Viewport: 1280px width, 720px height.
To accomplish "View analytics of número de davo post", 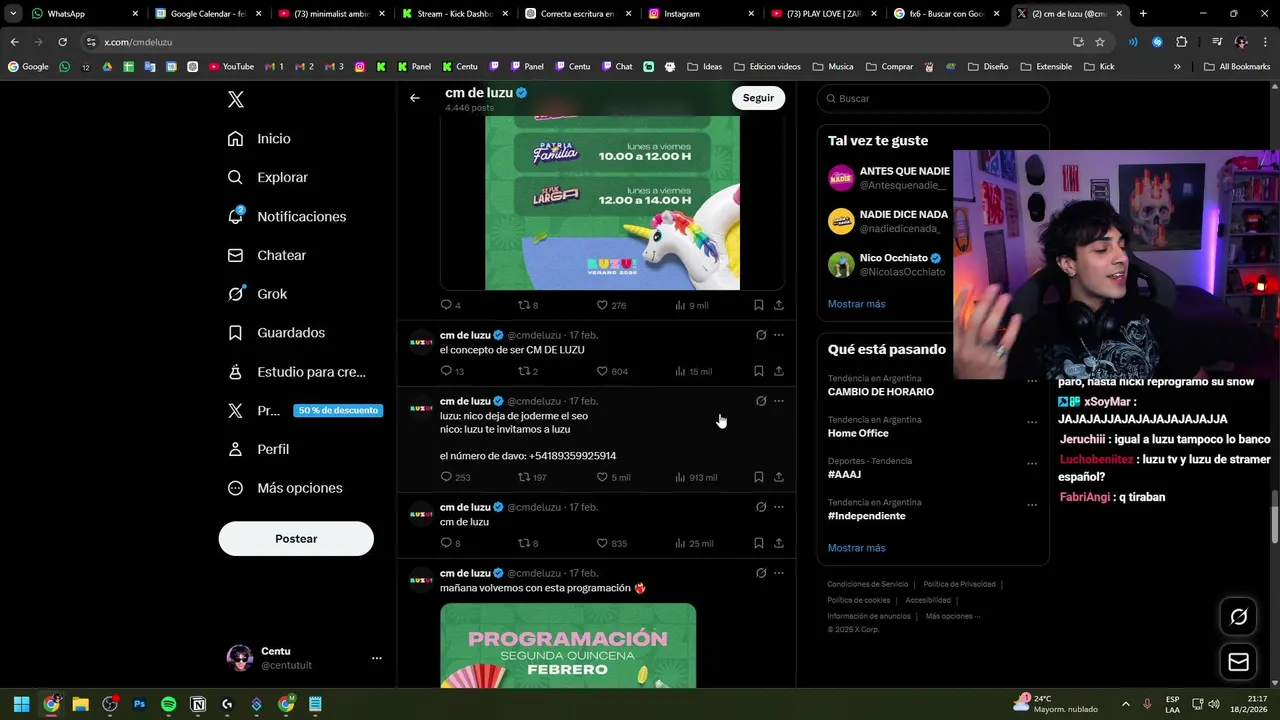I will point(696,477).
